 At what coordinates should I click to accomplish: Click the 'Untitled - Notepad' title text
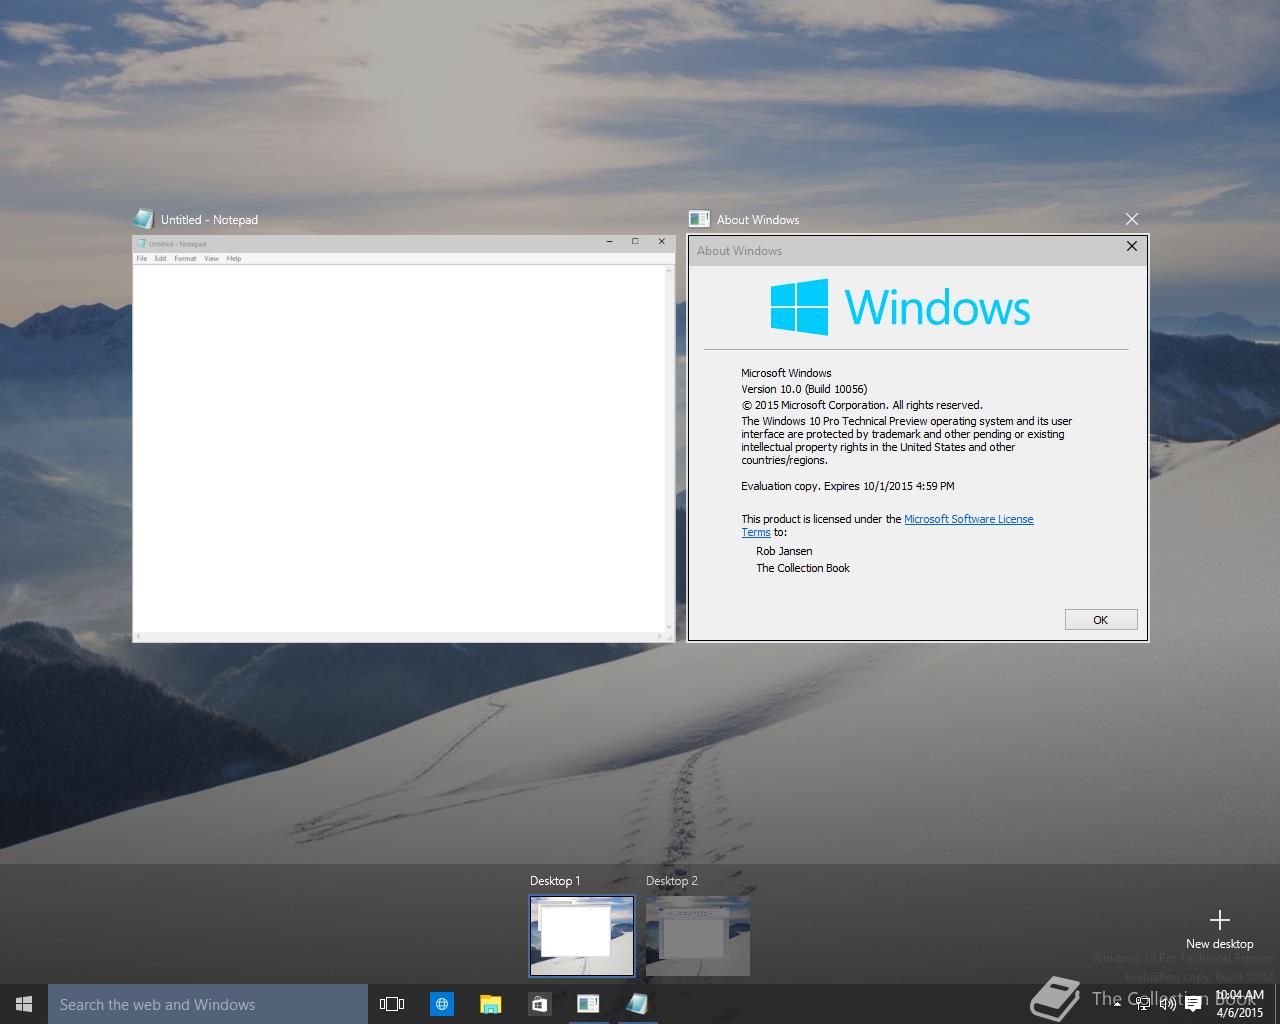point(209,220)
